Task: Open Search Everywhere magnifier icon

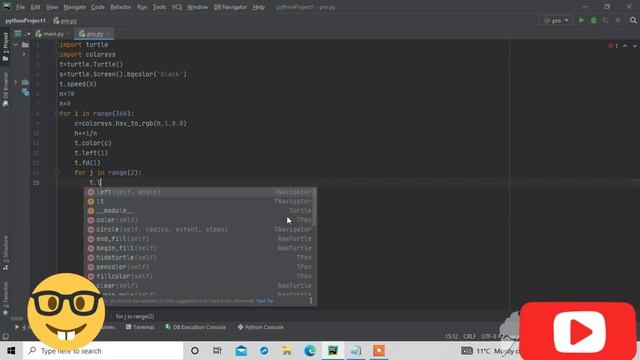Action: point(633,20)
